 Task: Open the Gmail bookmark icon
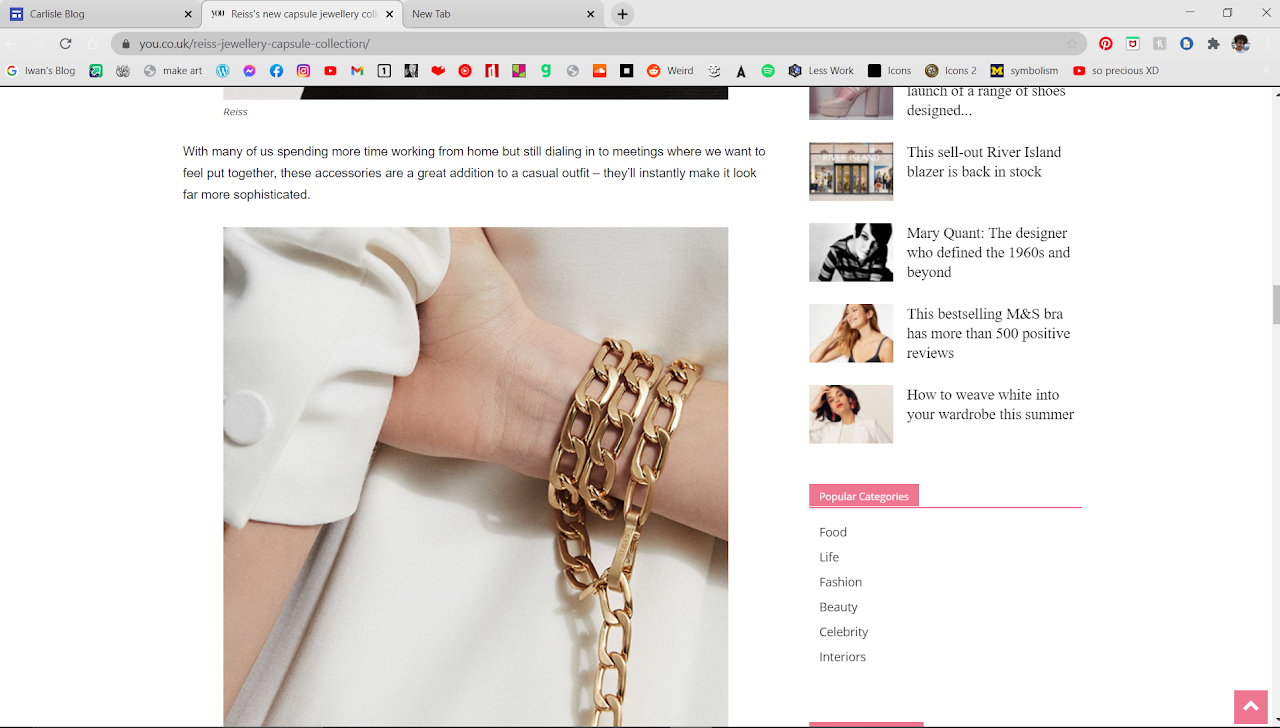(357, 71)
